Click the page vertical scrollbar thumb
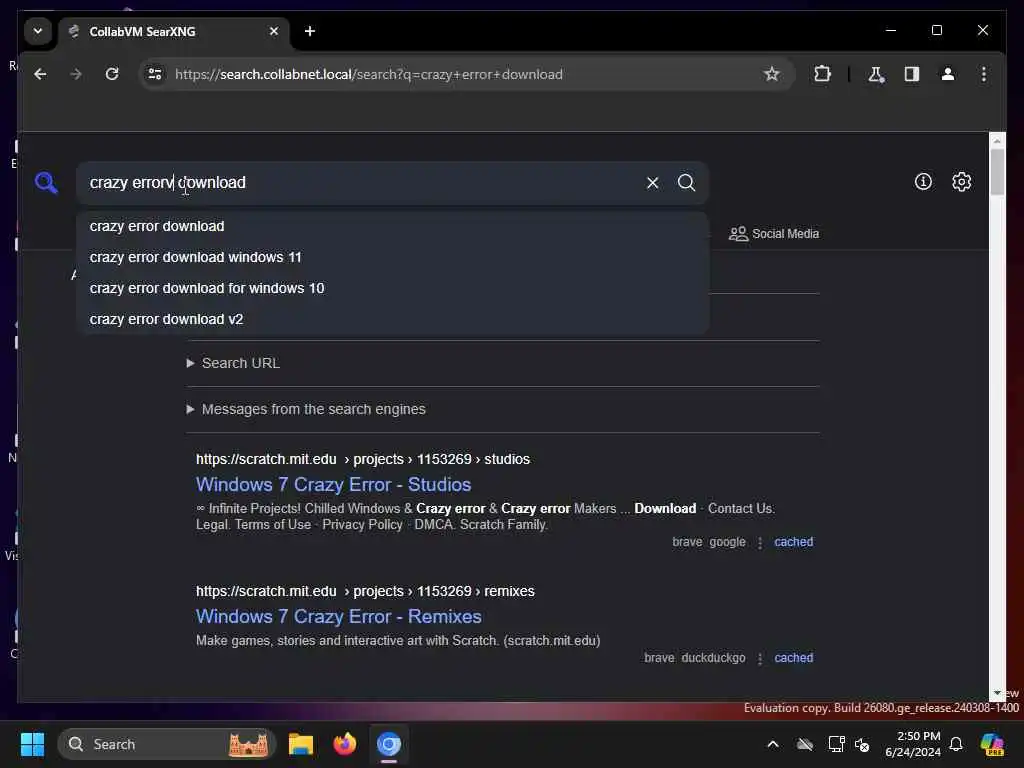The image size is (1024, 768). 997,172
